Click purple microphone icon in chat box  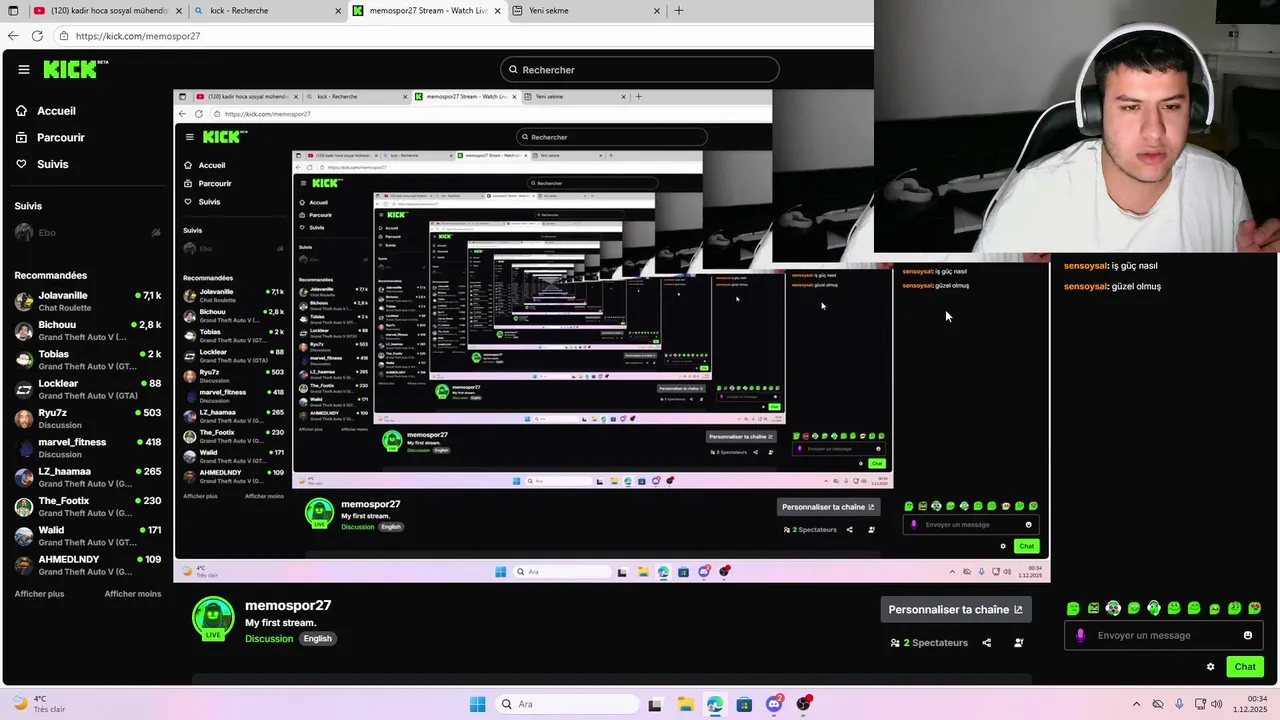1080,635
